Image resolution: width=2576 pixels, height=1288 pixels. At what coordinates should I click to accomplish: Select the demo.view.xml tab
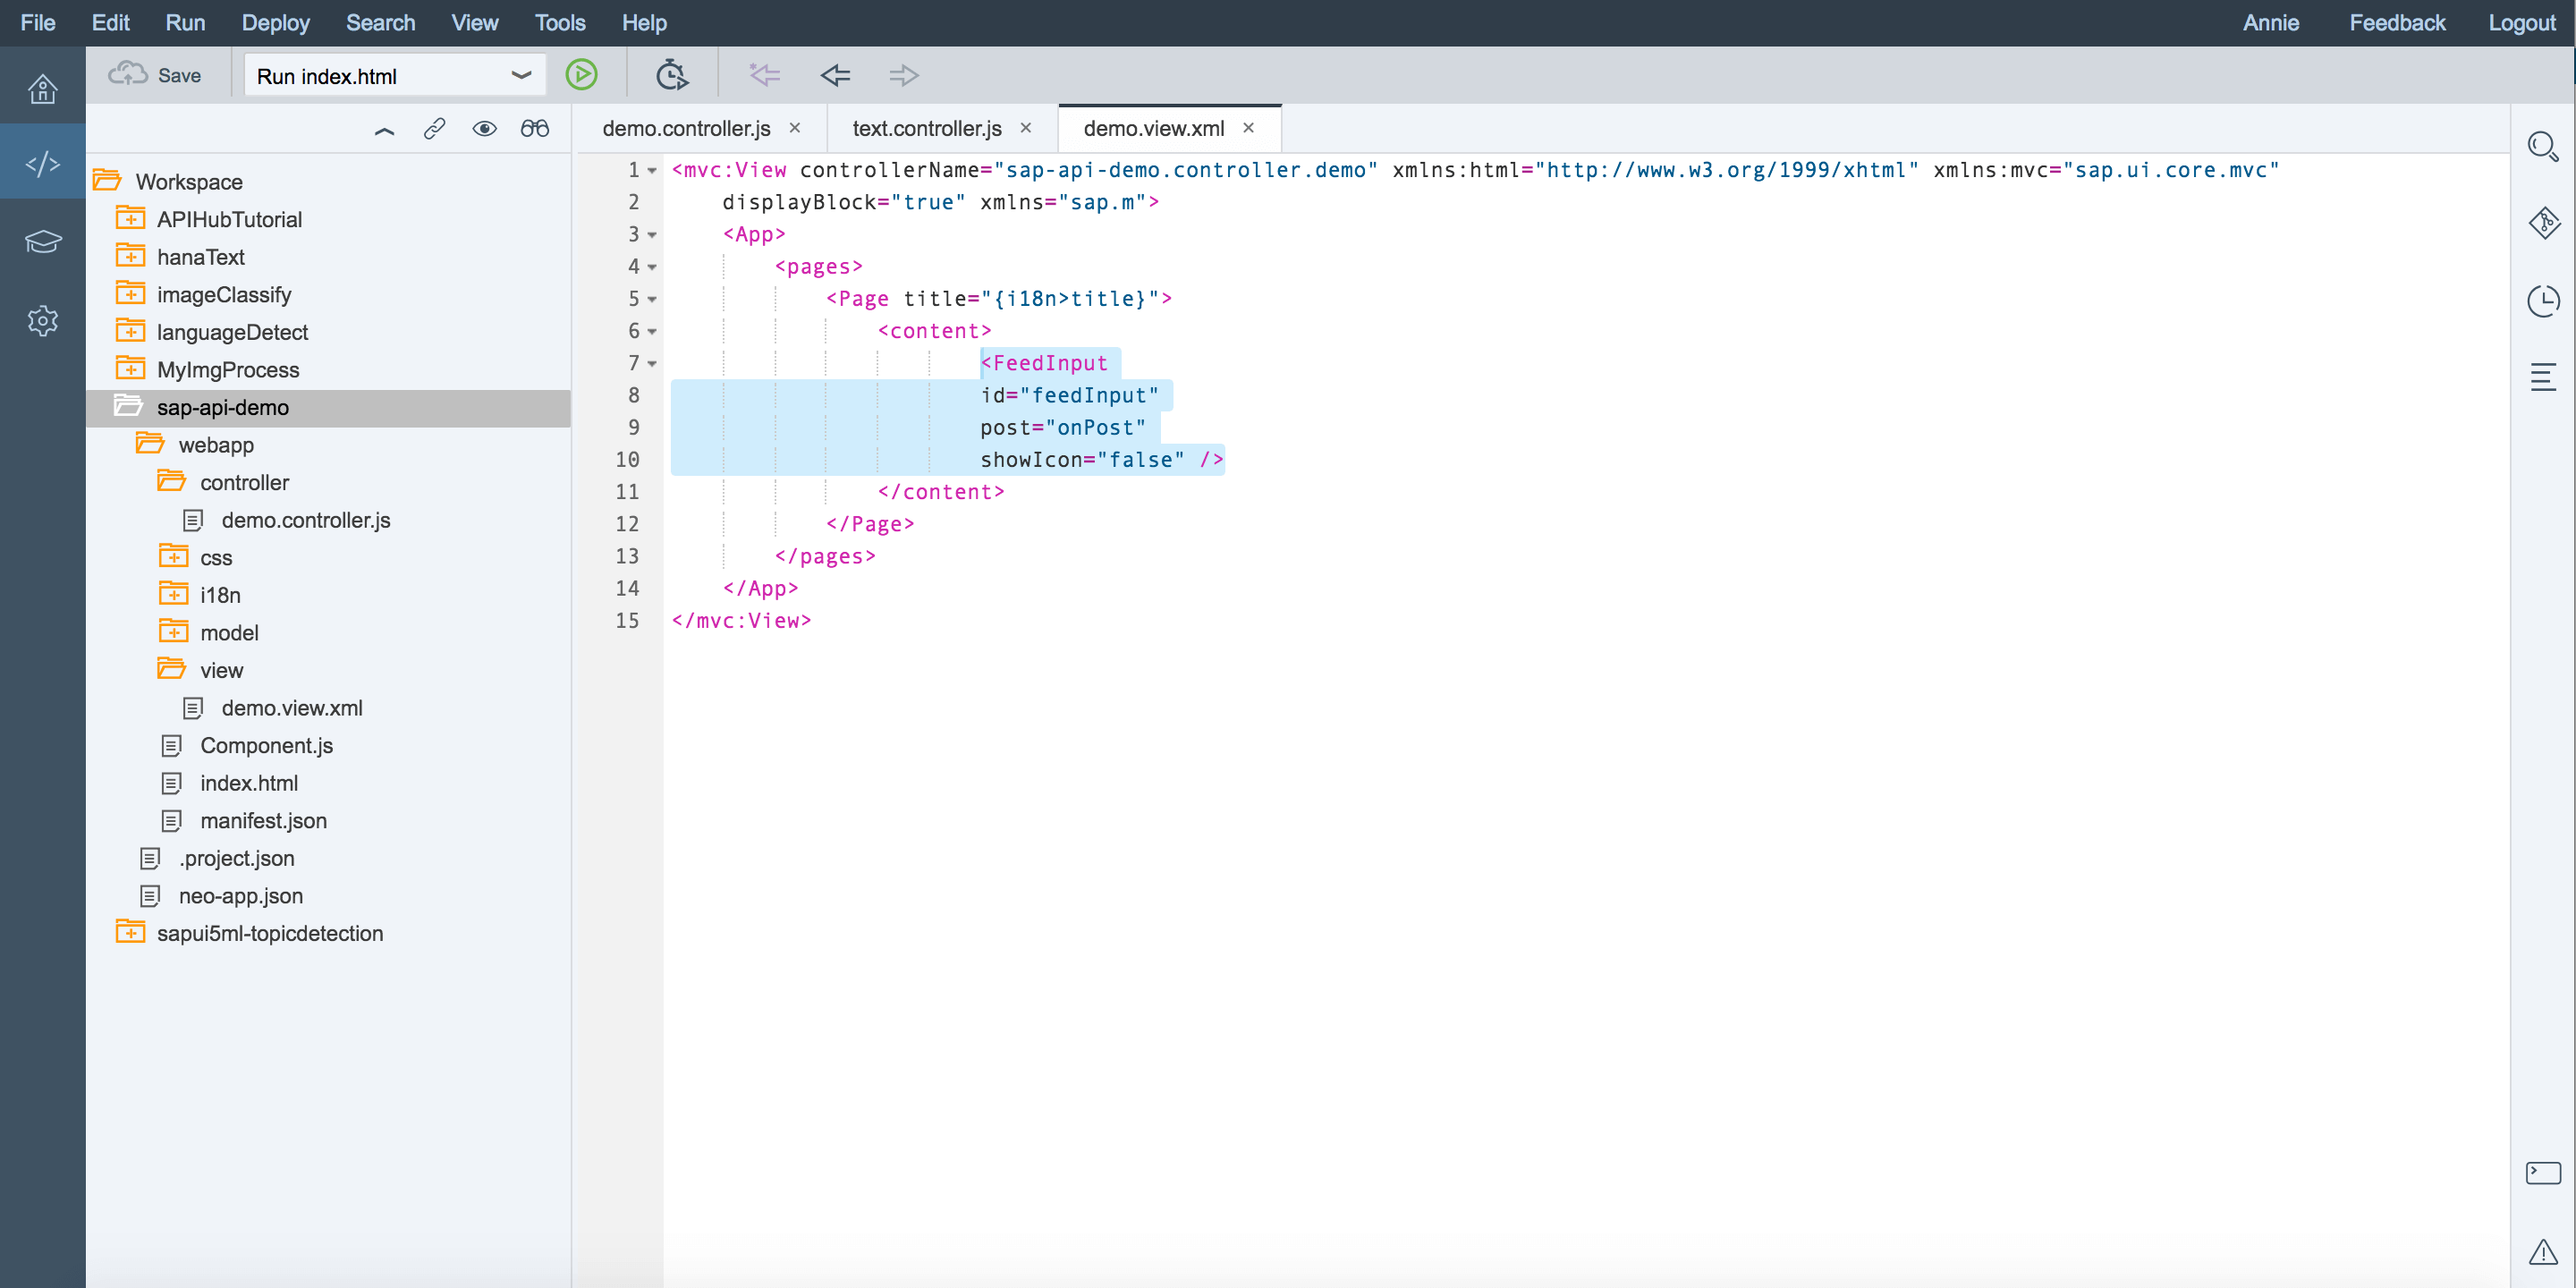1153,128
